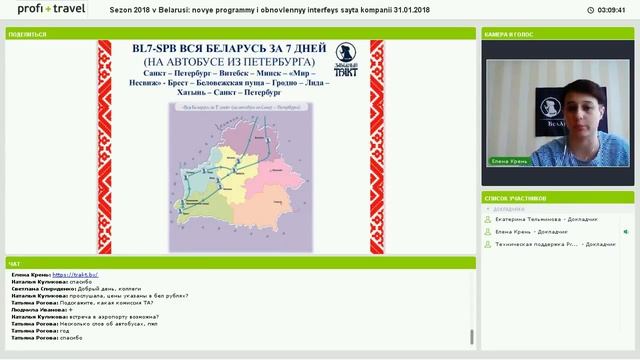
Task: Click the speaker icon next to Елена Крень
Action: tap(626, 232)
